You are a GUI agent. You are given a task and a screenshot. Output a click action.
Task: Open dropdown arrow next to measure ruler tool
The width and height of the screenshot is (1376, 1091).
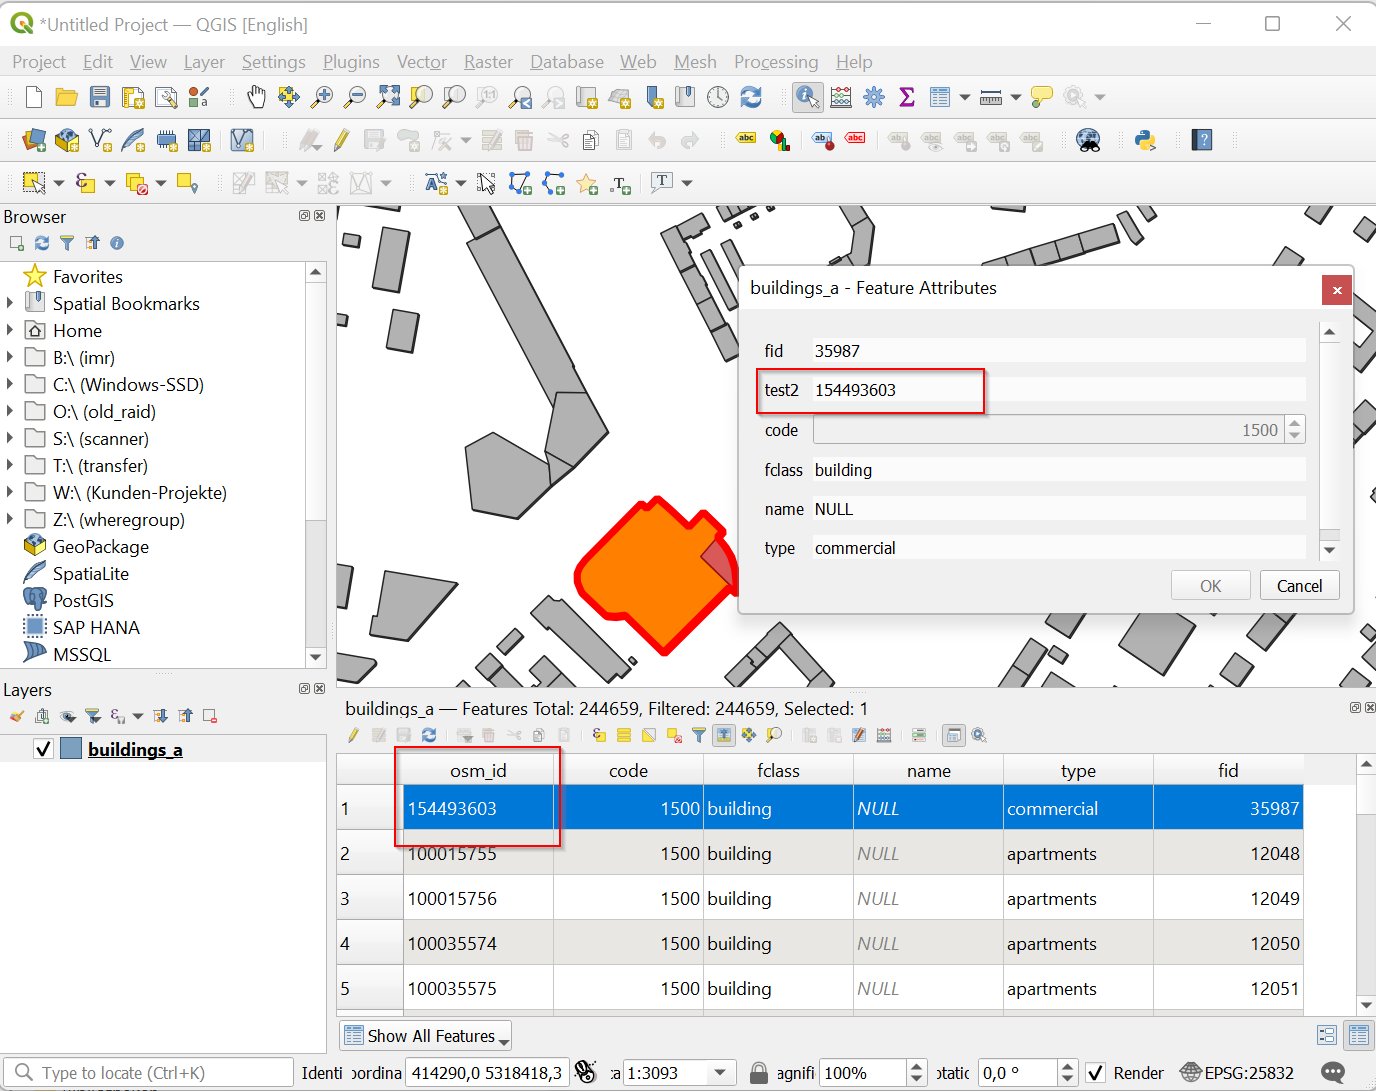coord(1016,97)
